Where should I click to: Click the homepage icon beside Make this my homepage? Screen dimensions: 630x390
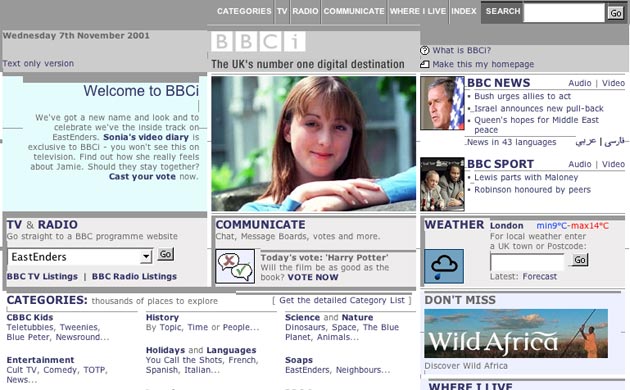point(425,64)
